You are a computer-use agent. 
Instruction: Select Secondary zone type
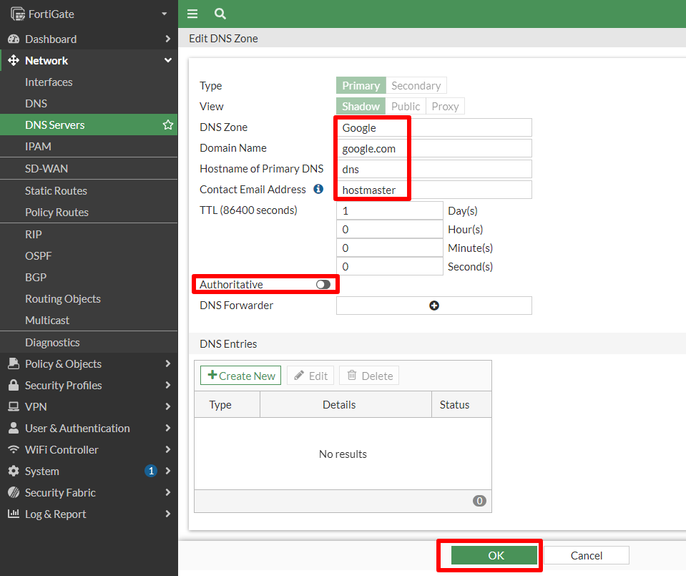point(416,86)
